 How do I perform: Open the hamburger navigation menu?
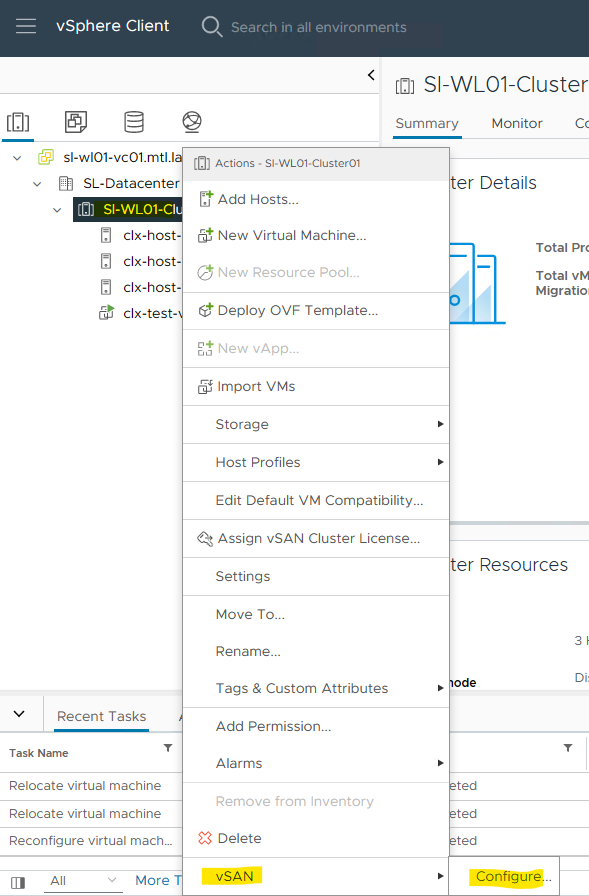[26, 26]
